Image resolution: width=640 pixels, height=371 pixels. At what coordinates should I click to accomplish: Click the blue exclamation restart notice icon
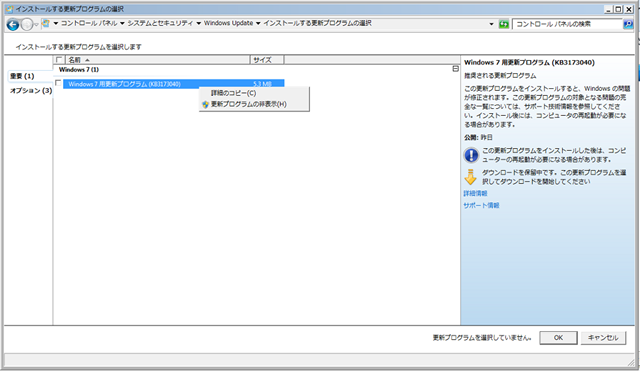click(471, 155)
